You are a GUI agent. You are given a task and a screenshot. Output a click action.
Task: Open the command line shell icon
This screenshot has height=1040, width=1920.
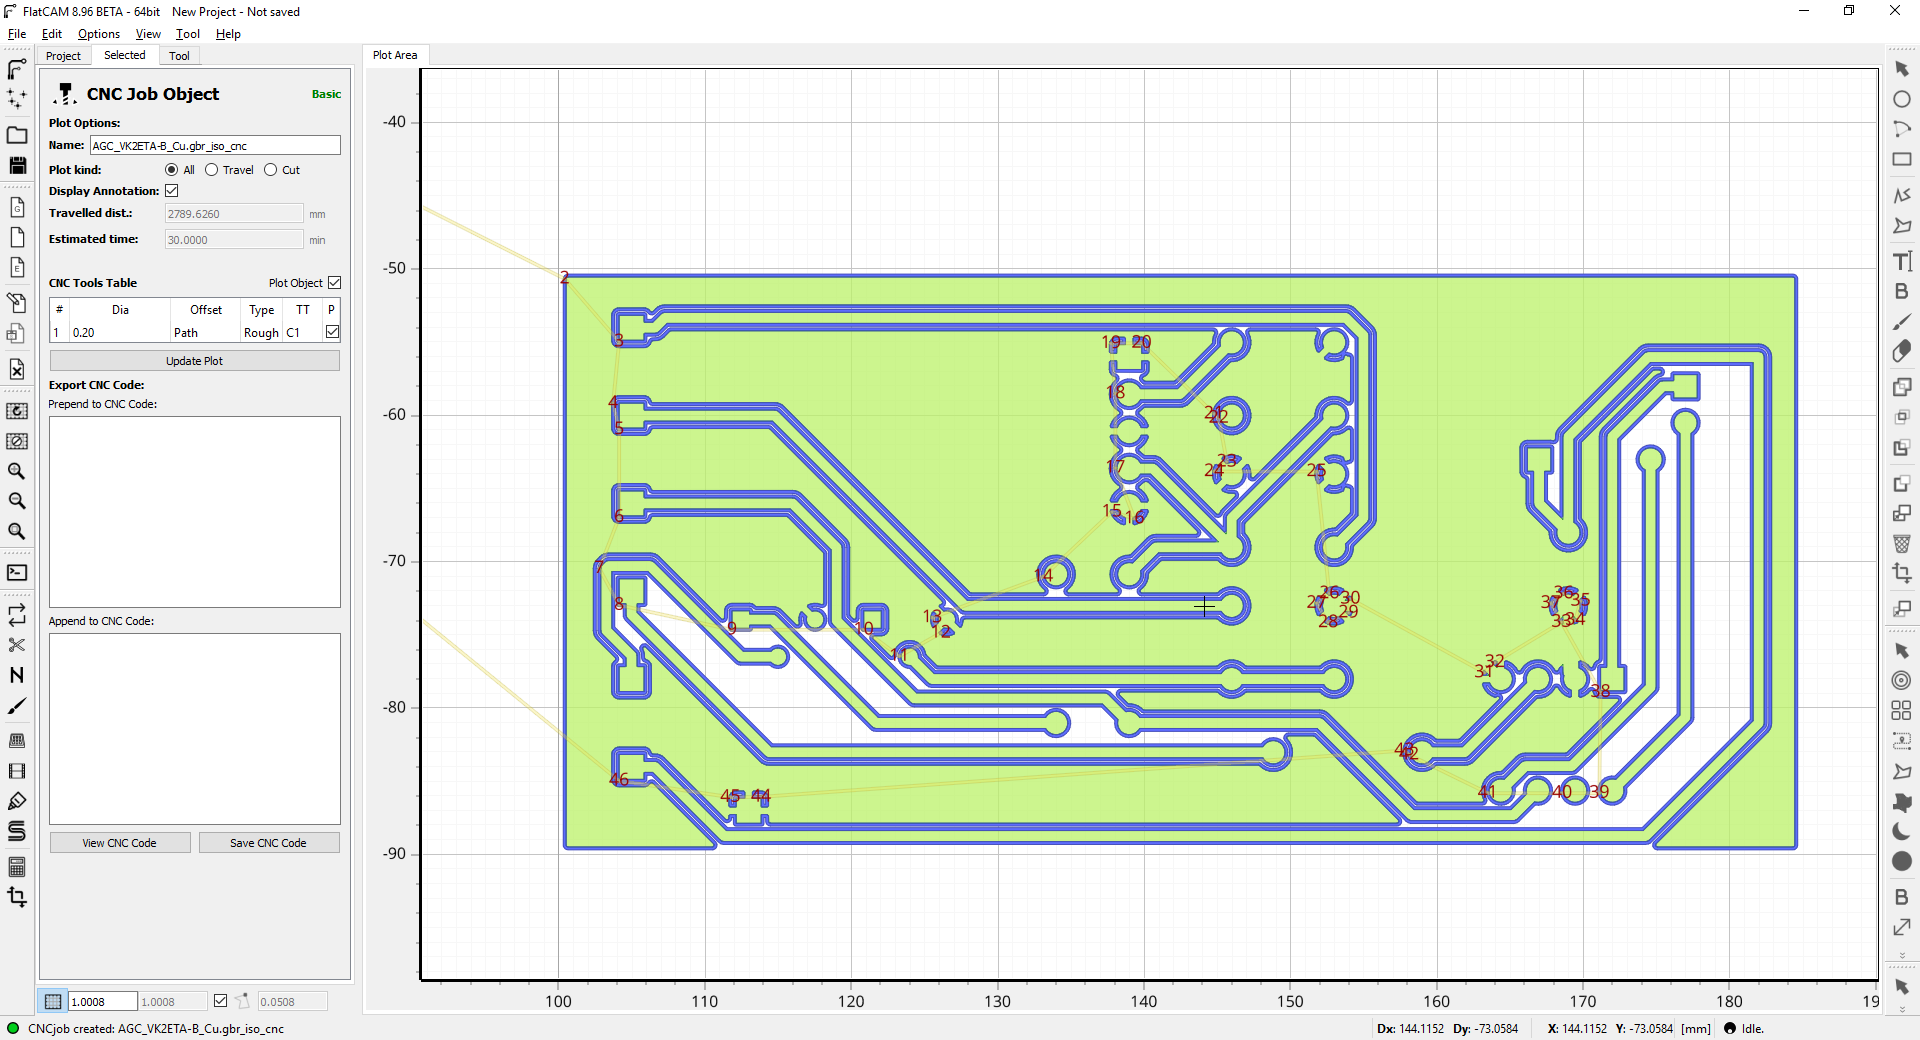click(x=17, y=573)
